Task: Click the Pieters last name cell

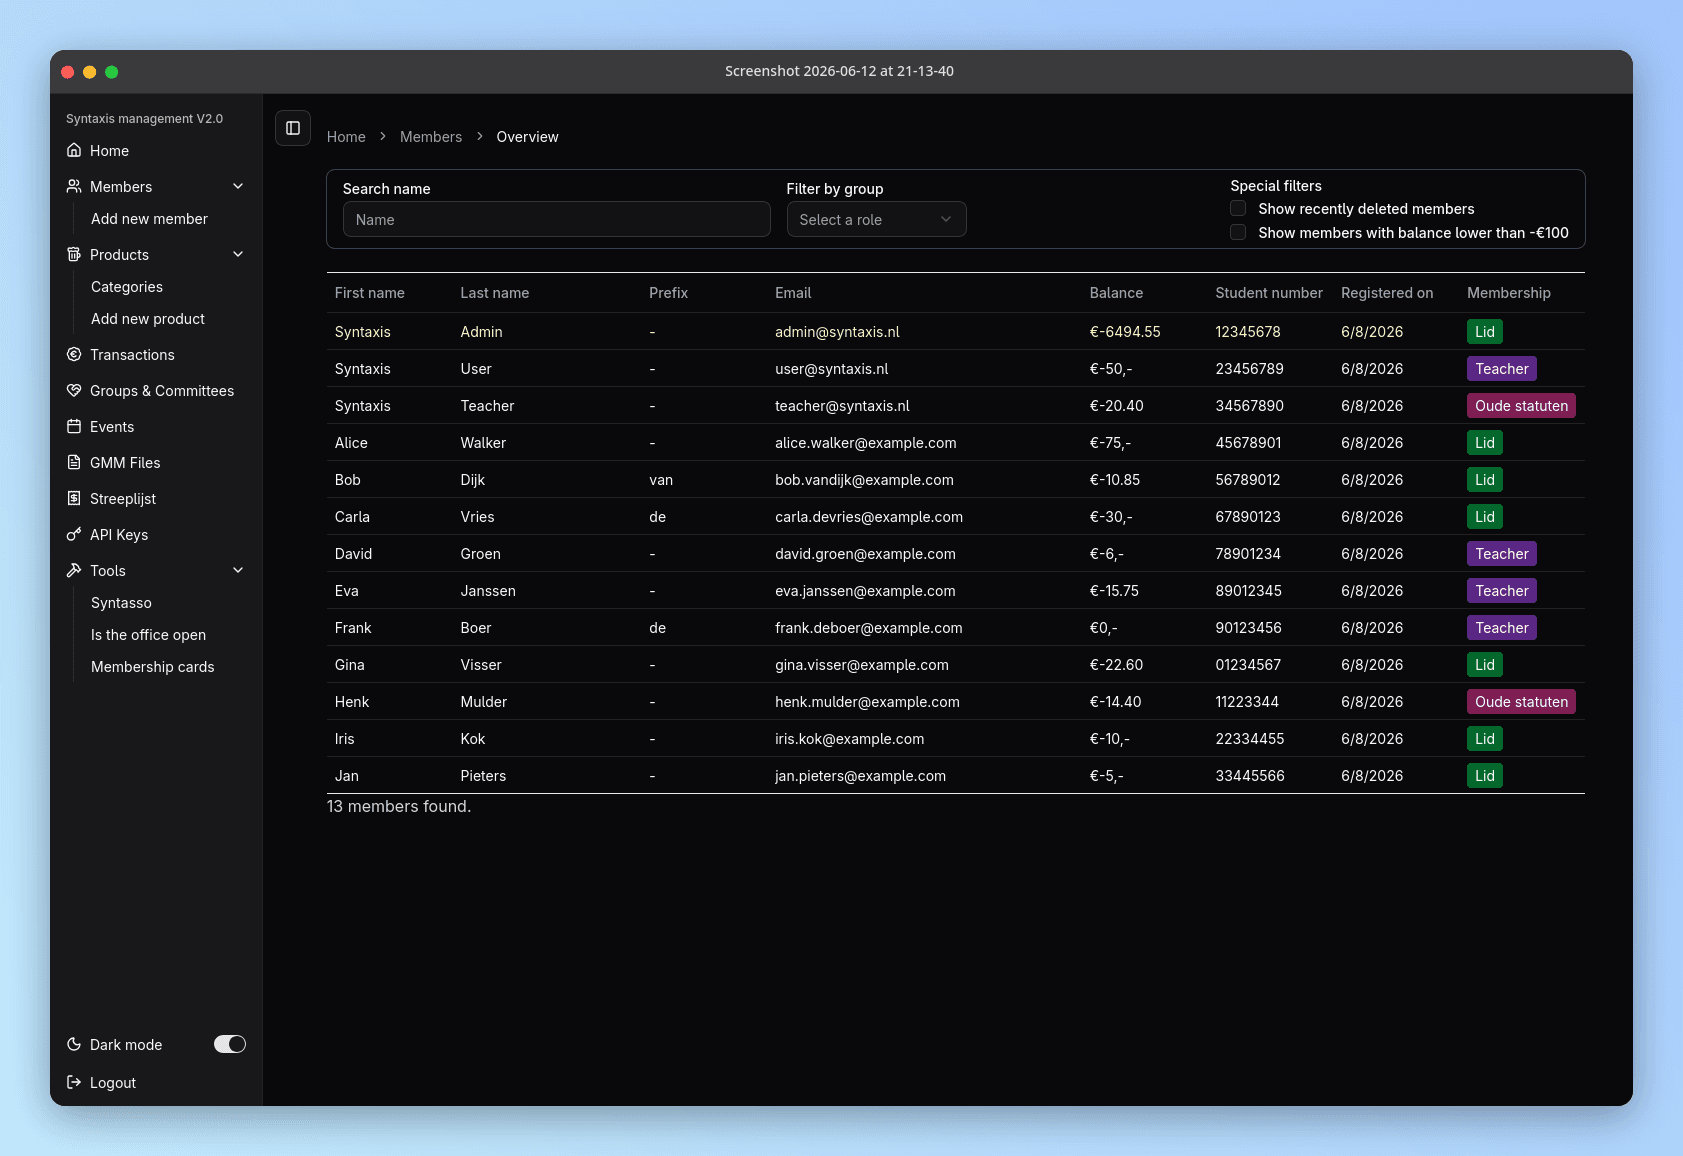Action: [x=483, y=775]
